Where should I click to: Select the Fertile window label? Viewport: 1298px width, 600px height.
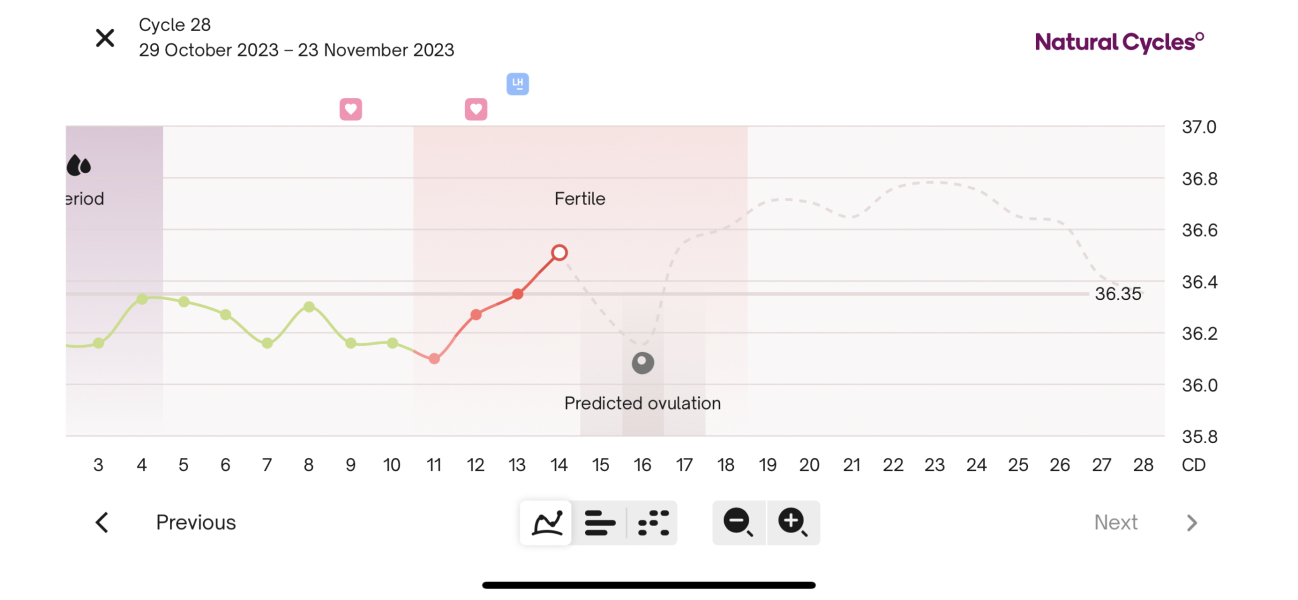click(x=580, y=198)
